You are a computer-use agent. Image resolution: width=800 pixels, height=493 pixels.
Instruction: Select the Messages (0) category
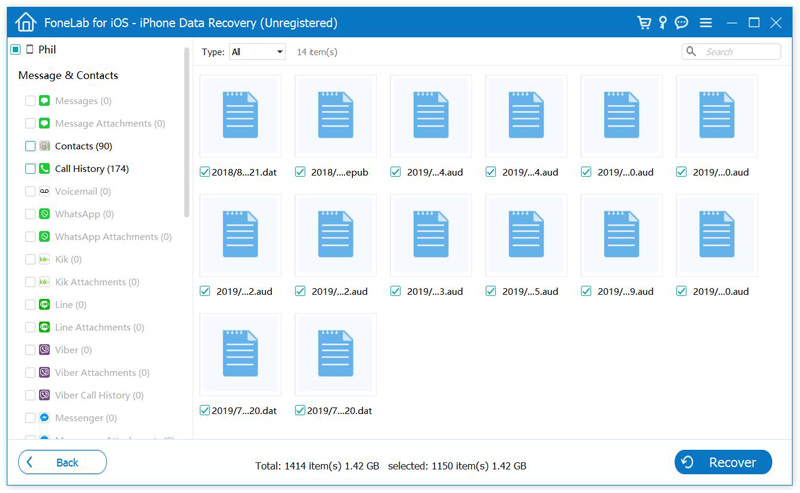pyautogui.click(x=83, y=101)
